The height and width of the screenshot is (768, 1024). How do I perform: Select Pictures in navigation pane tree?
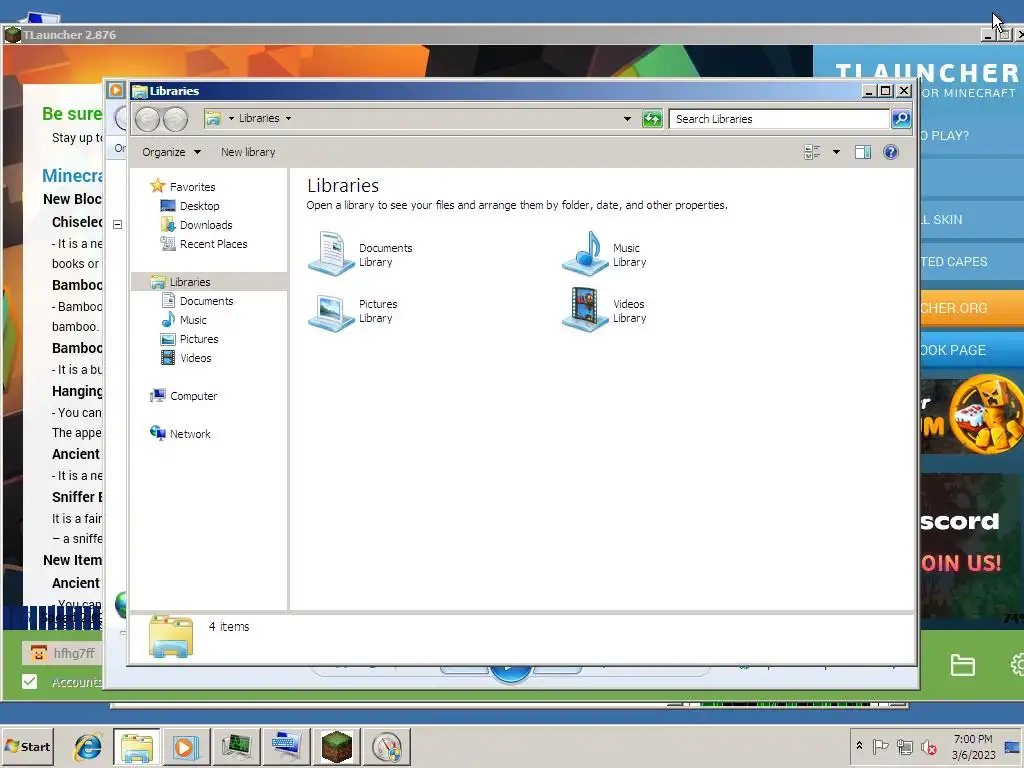pos(199,339)
